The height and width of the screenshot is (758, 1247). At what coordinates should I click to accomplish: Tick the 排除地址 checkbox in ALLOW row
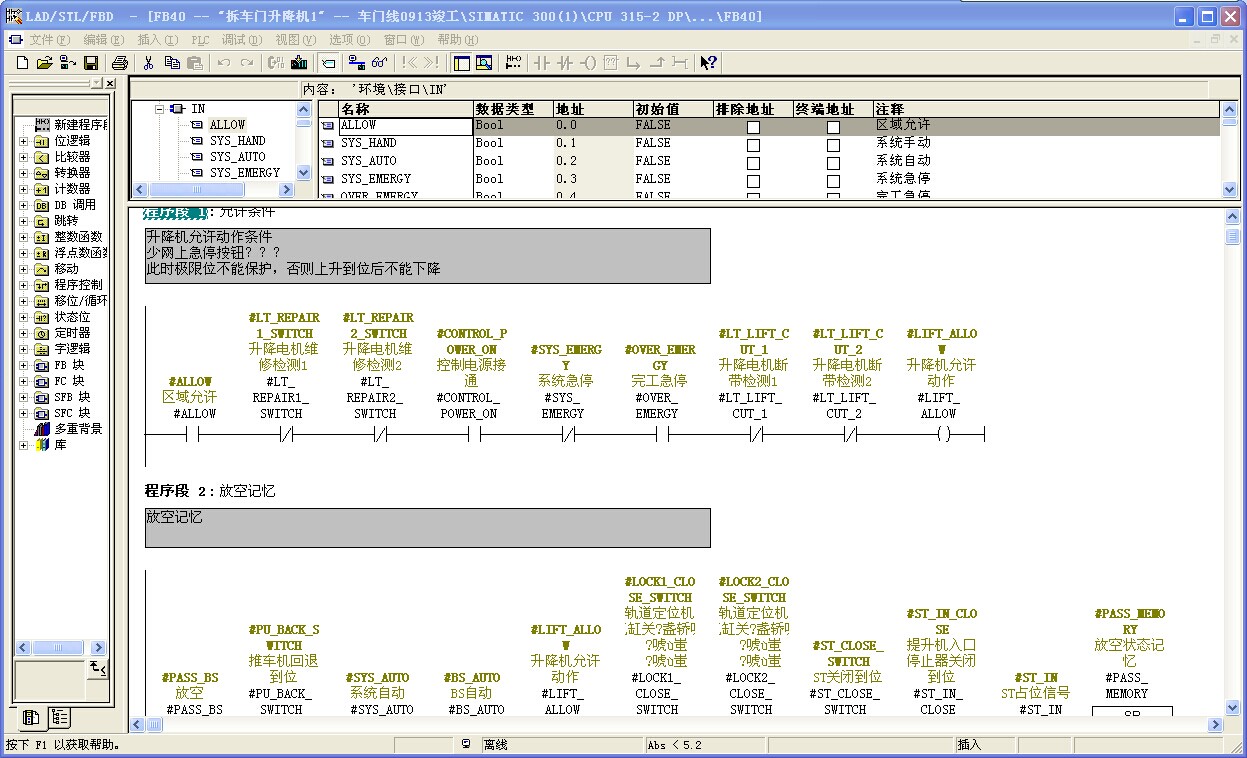click(753, 127)
